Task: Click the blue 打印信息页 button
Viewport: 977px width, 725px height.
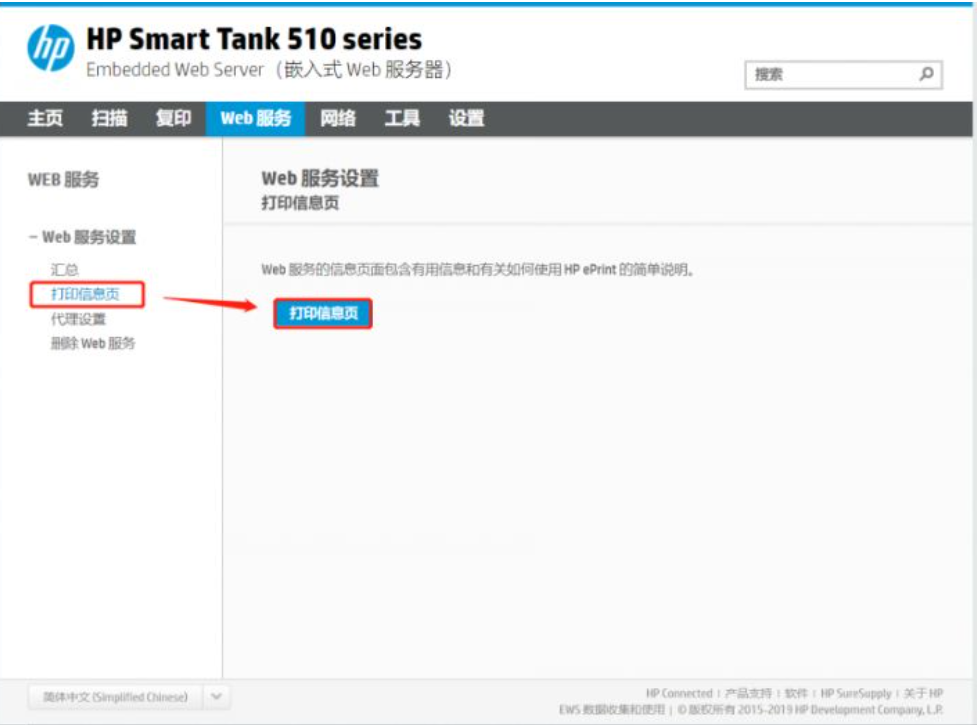Action: pos(323,313)
